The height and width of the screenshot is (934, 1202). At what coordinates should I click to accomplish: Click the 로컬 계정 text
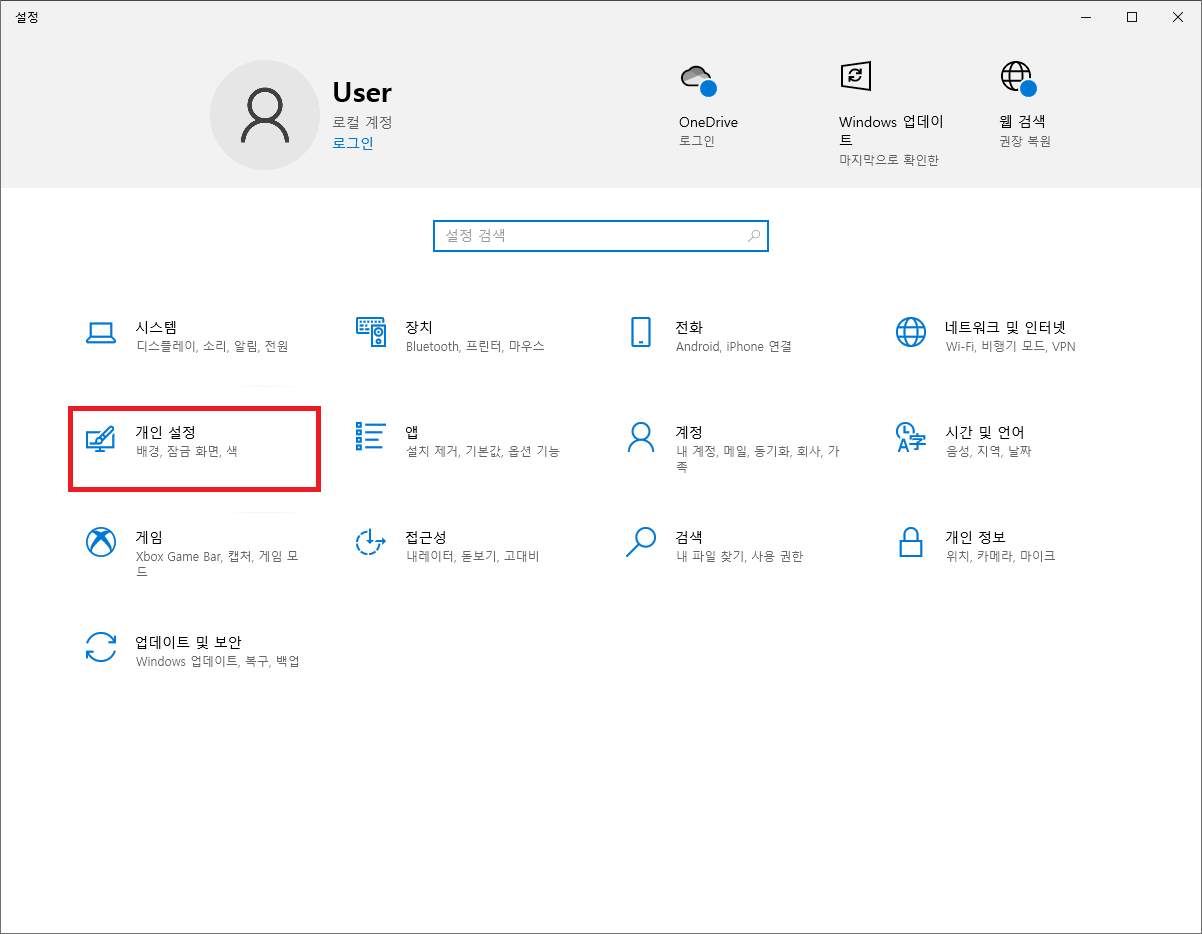tap(363, 122)
